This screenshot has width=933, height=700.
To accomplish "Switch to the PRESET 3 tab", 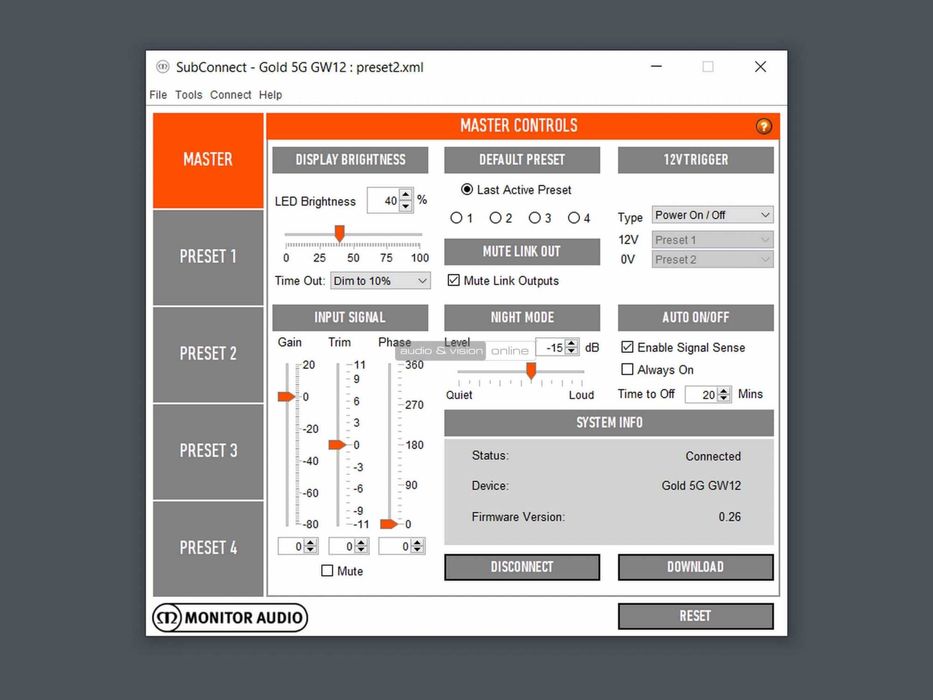I will (208, 451).
